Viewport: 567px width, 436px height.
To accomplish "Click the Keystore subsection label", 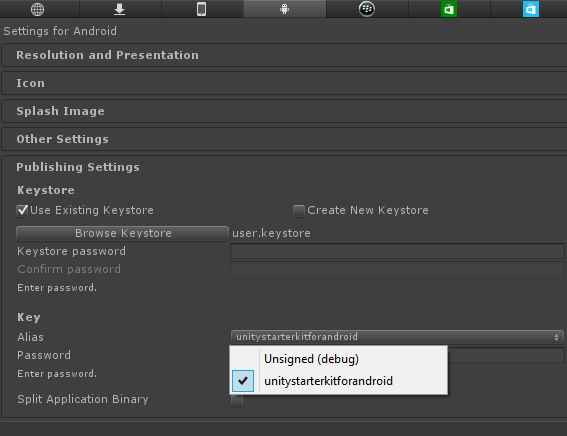I will tap(46, 190).
